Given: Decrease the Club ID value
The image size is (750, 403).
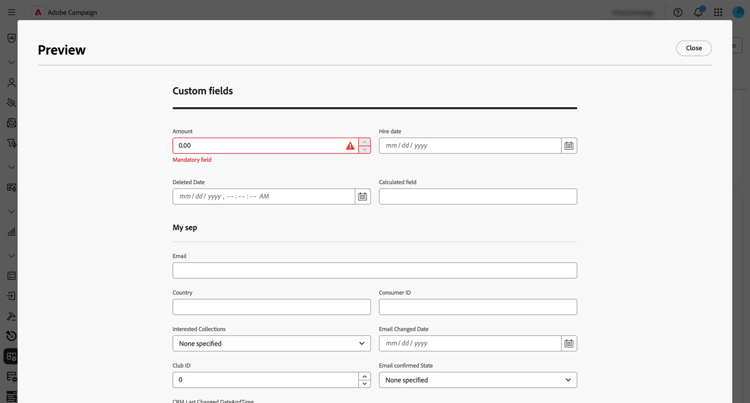Looking at the screenshot, I should coord(364,384).
